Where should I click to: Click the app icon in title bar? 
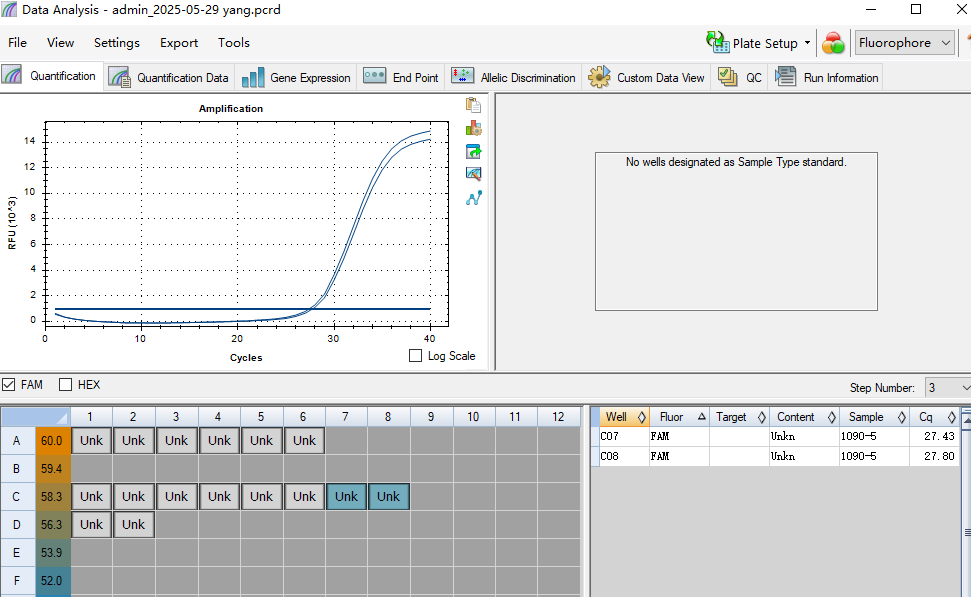(x=9, y=9)
